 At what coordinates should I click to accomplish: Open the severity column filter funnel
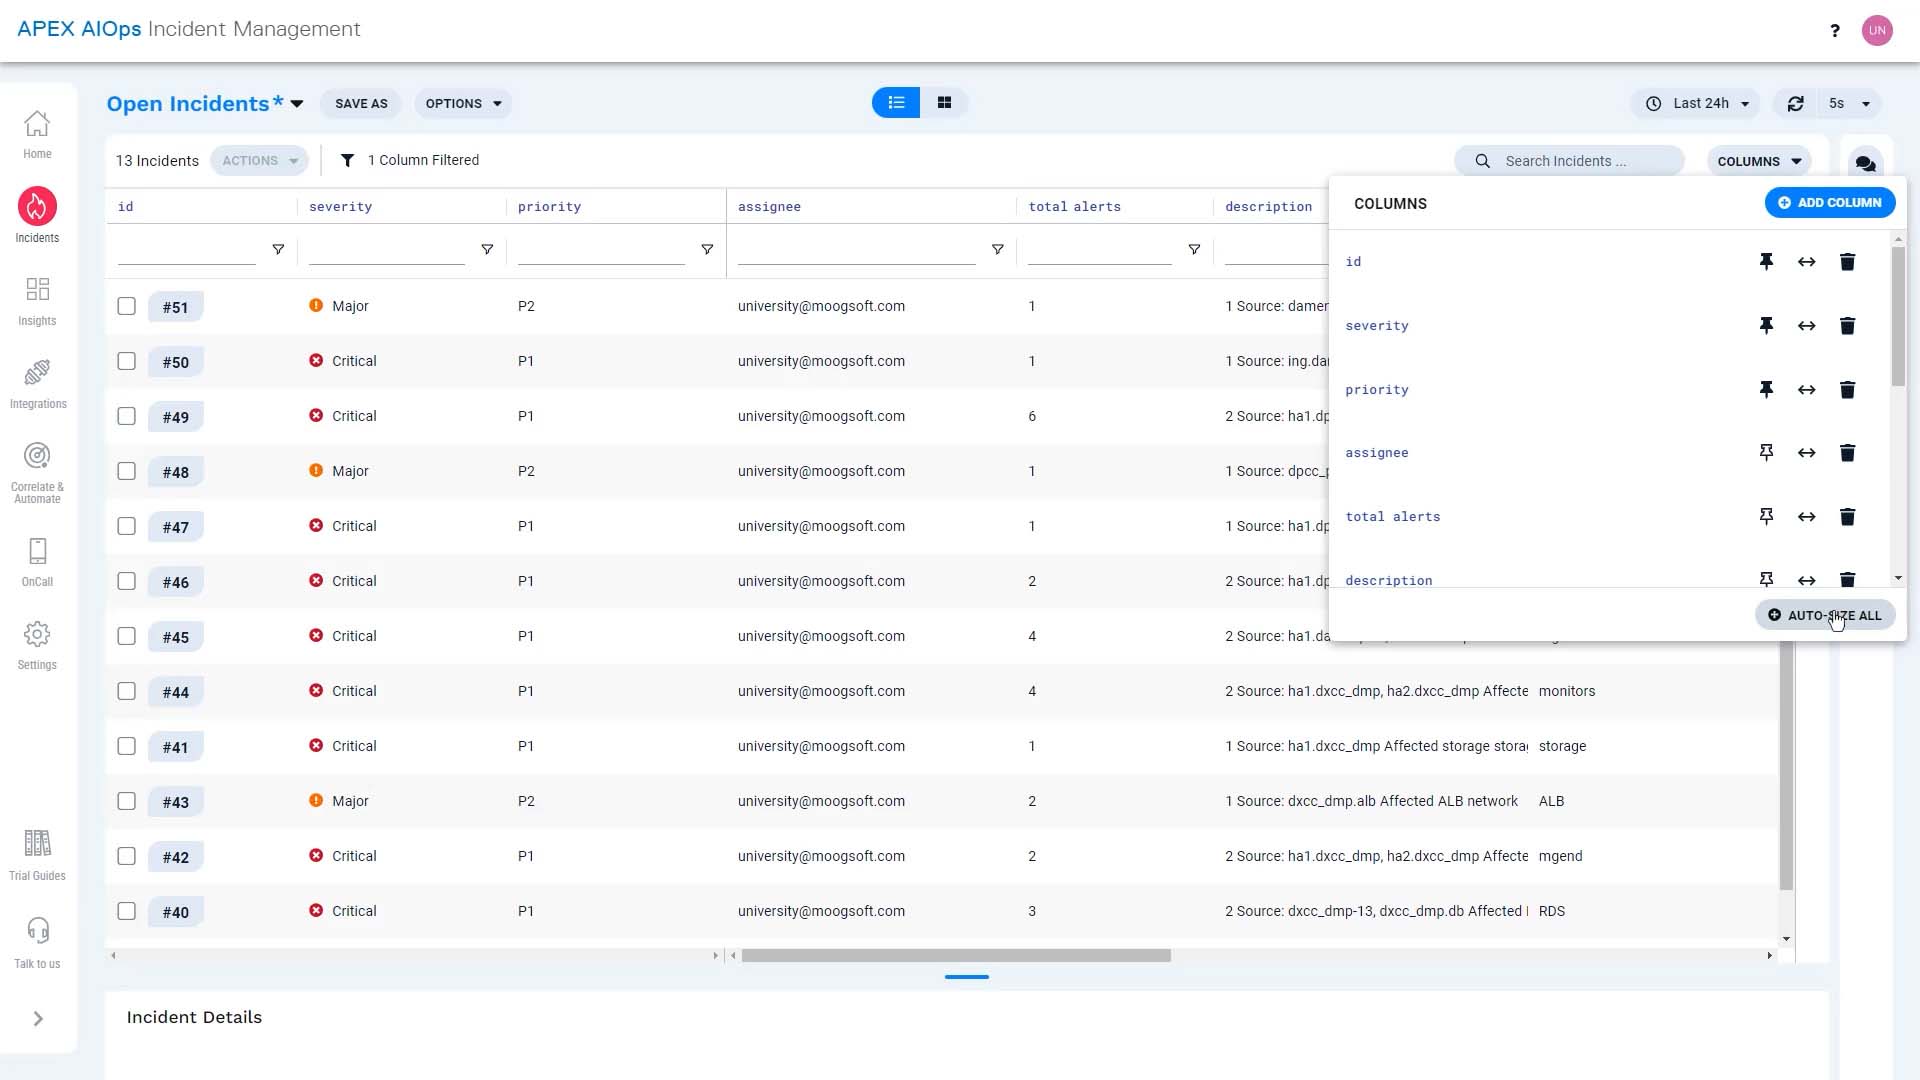[x=487, y=250]
